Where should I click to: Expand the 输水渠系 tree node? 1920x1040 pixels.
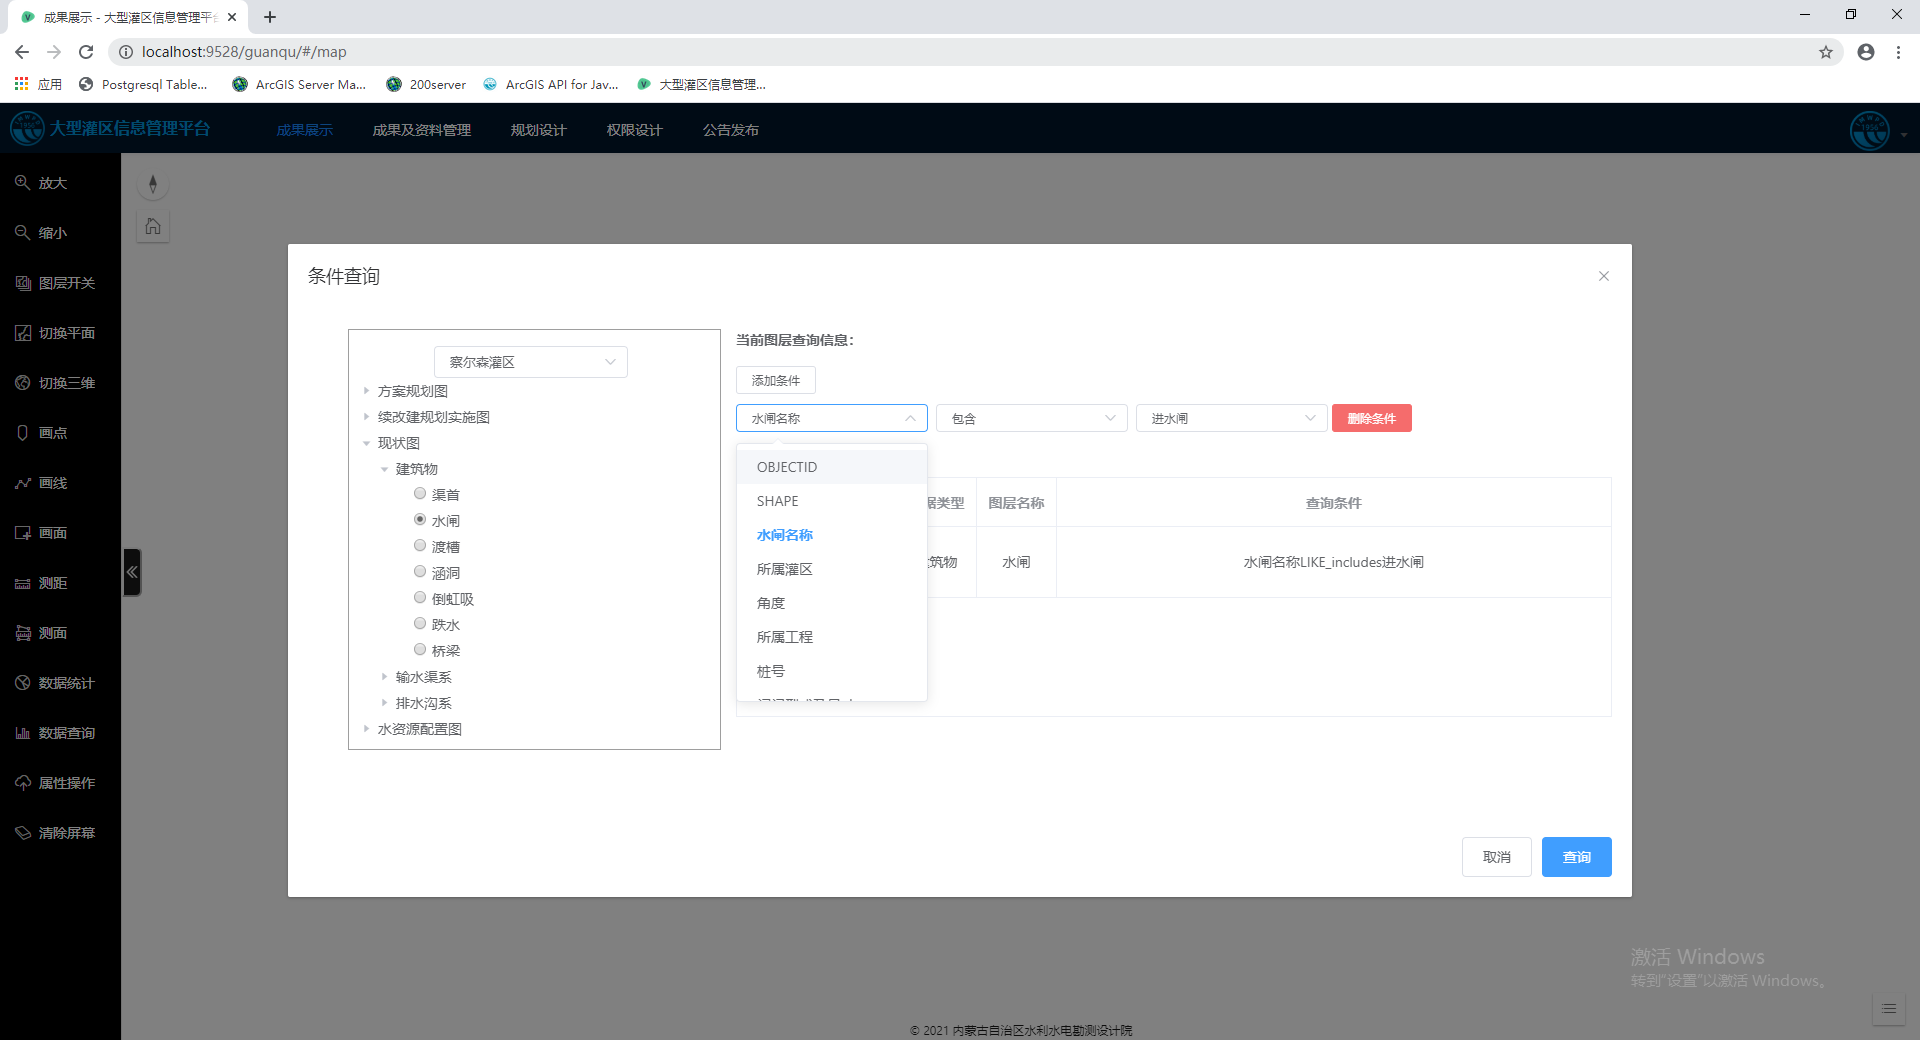(384, 677)
